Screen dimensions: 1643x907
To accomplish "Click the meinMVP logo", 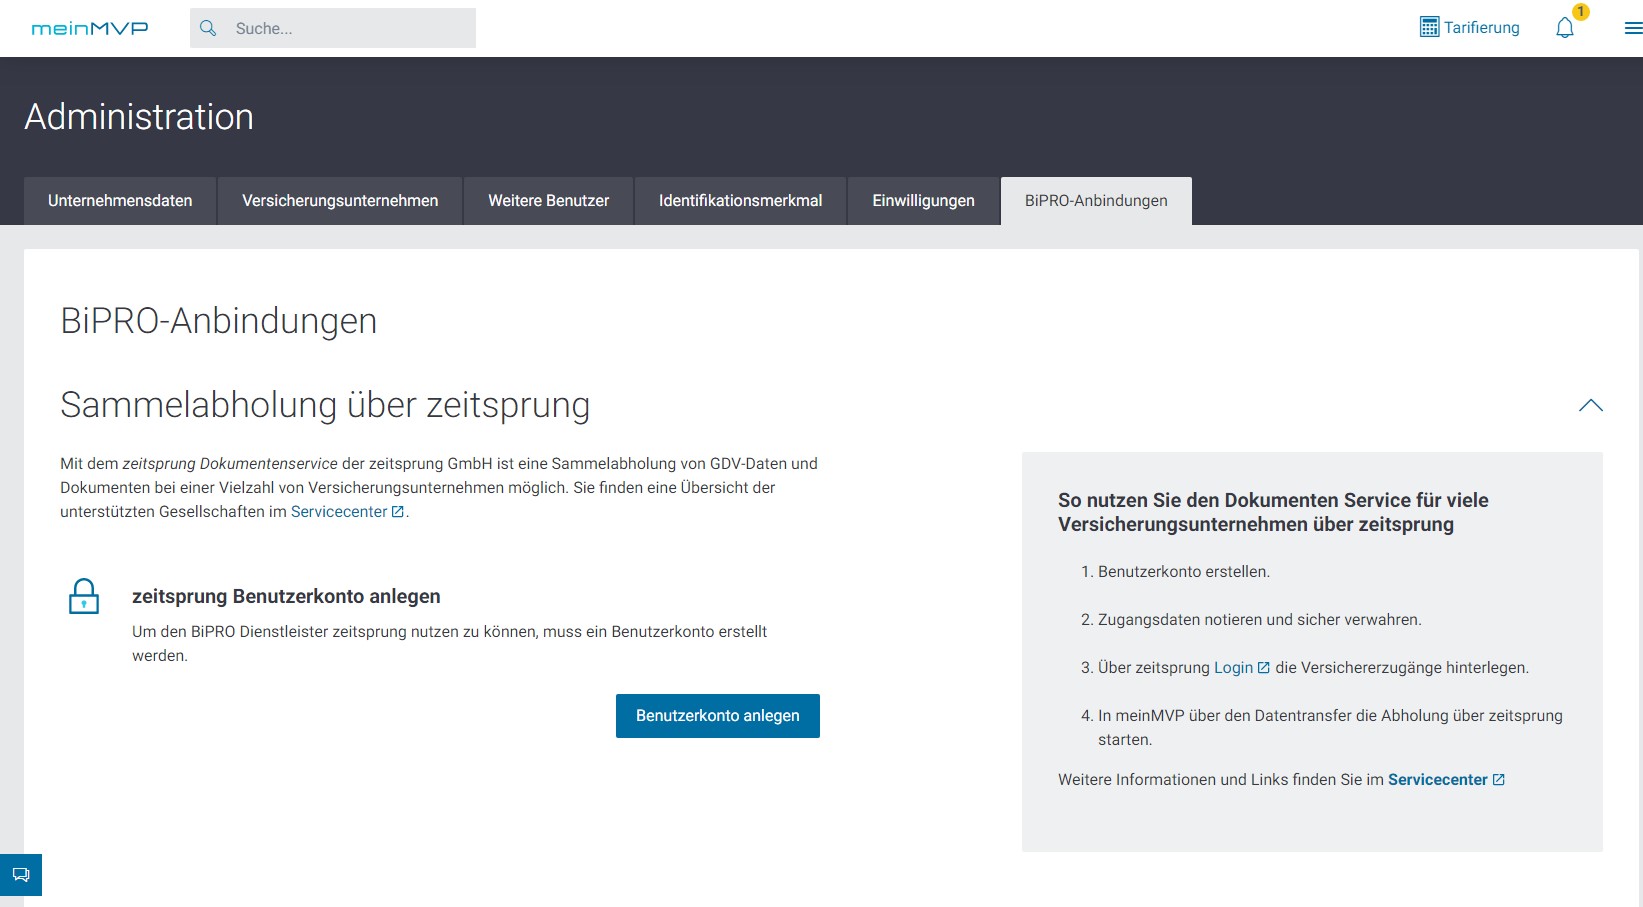I will [90, 29].
